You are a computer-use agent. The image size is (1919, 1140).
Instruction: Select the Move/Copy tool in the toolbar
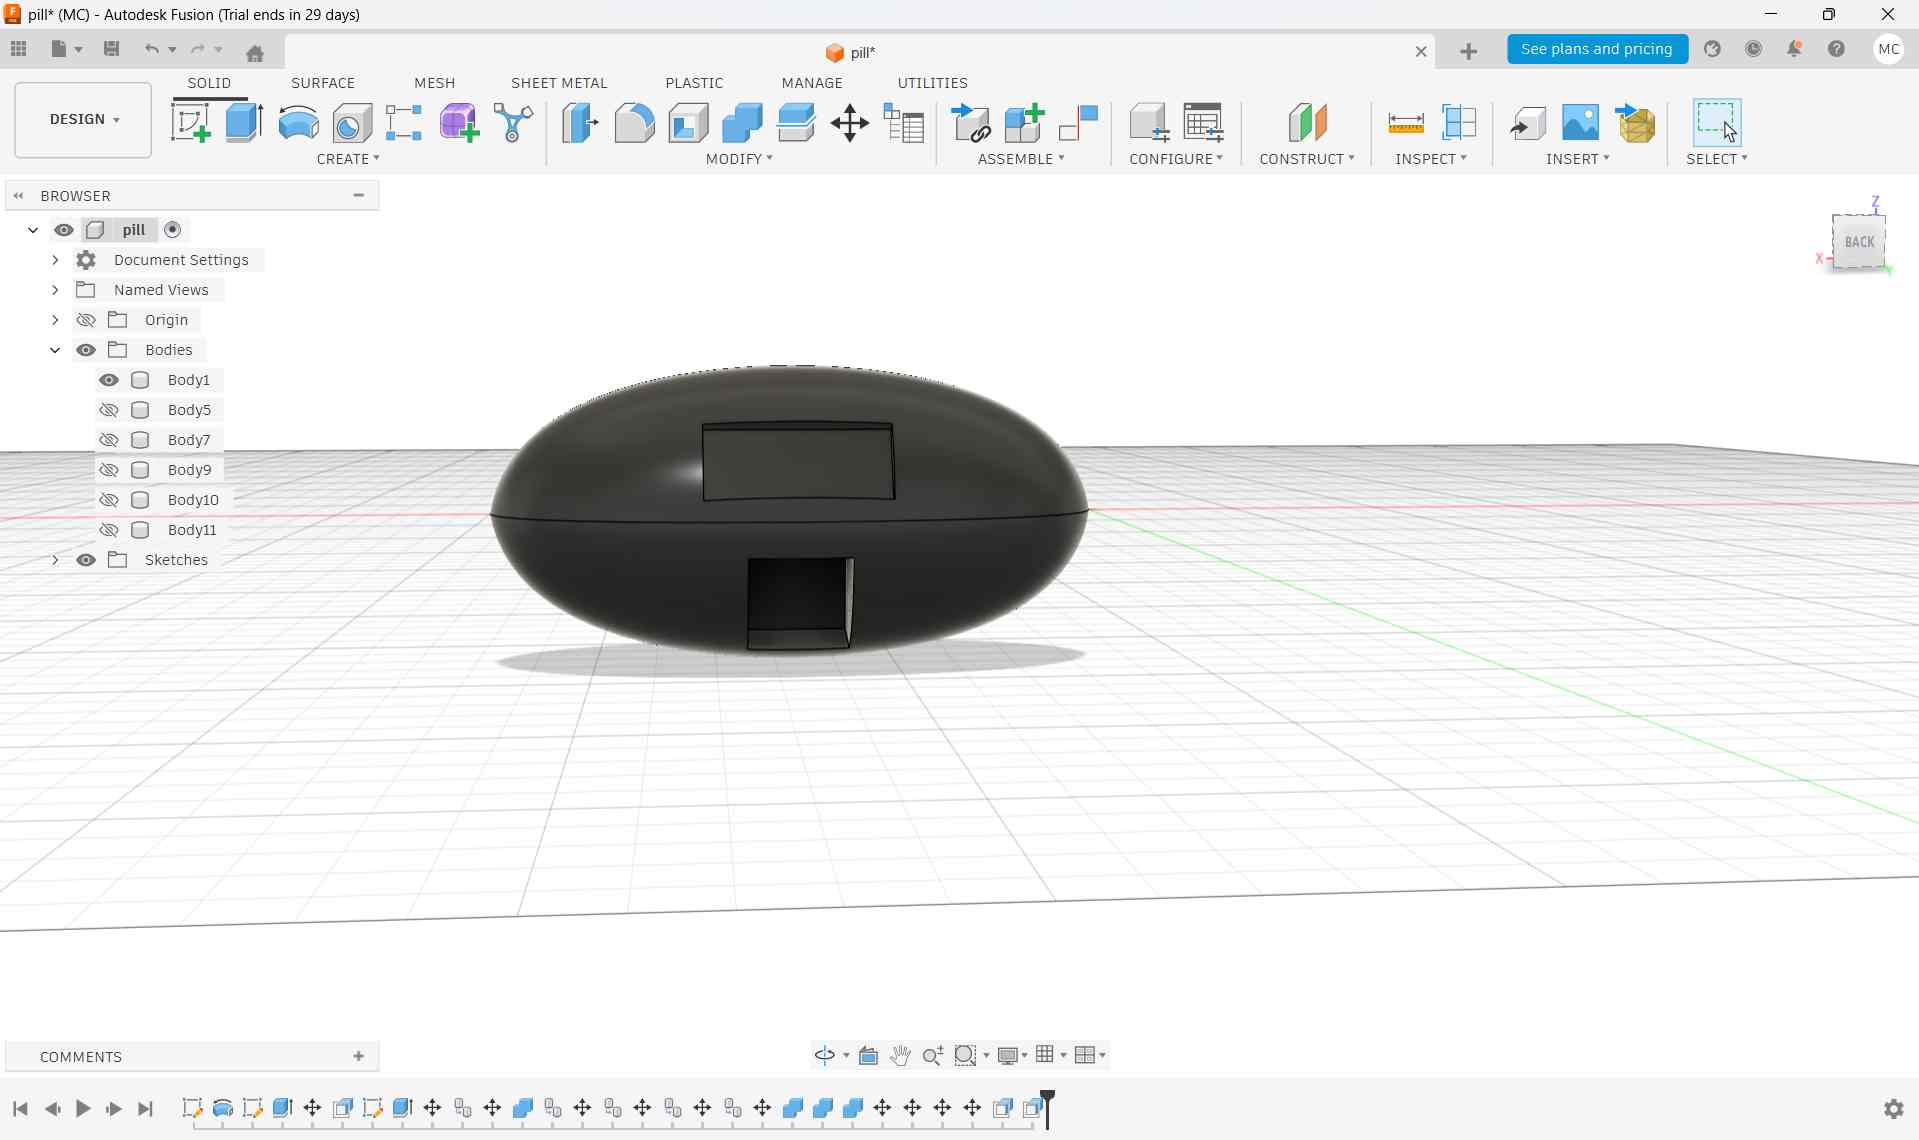850,123
